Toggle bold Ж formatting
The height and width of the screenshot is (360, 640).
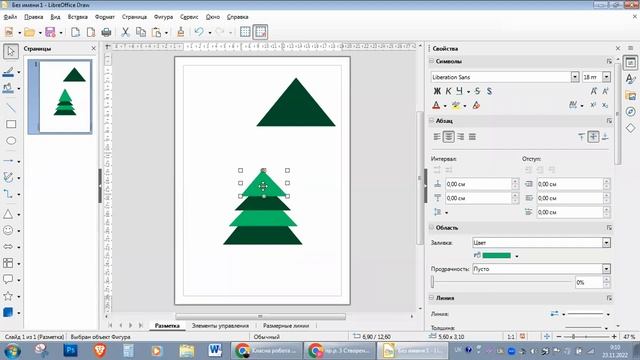437,91
